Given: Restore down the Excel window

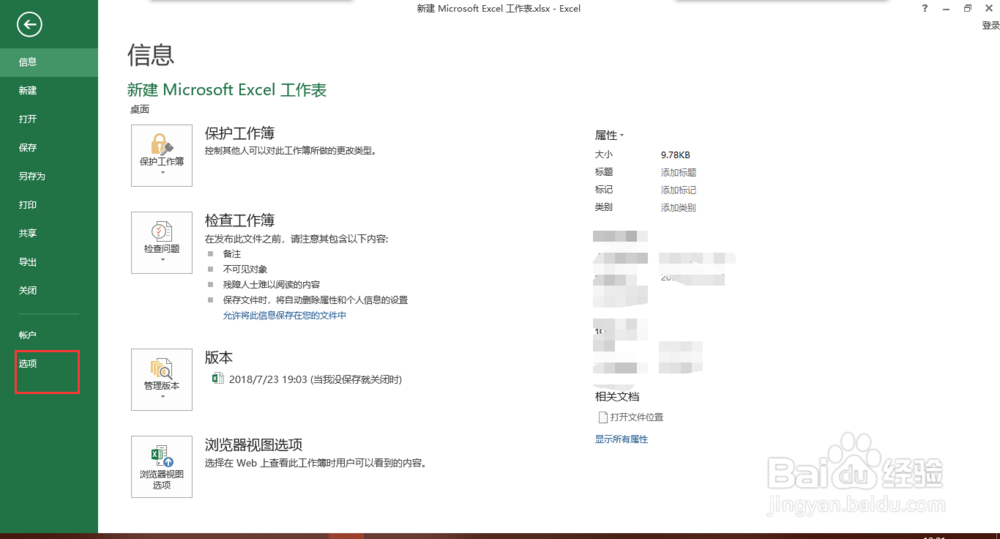Looking at the screenshot, I should (x=967, y=8).
